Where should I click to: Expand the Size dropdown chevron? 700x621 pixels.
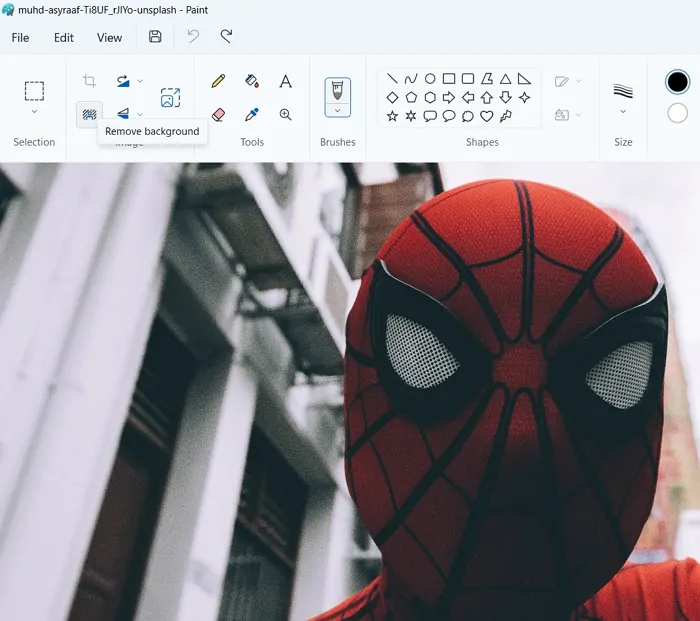pos(623,112)
